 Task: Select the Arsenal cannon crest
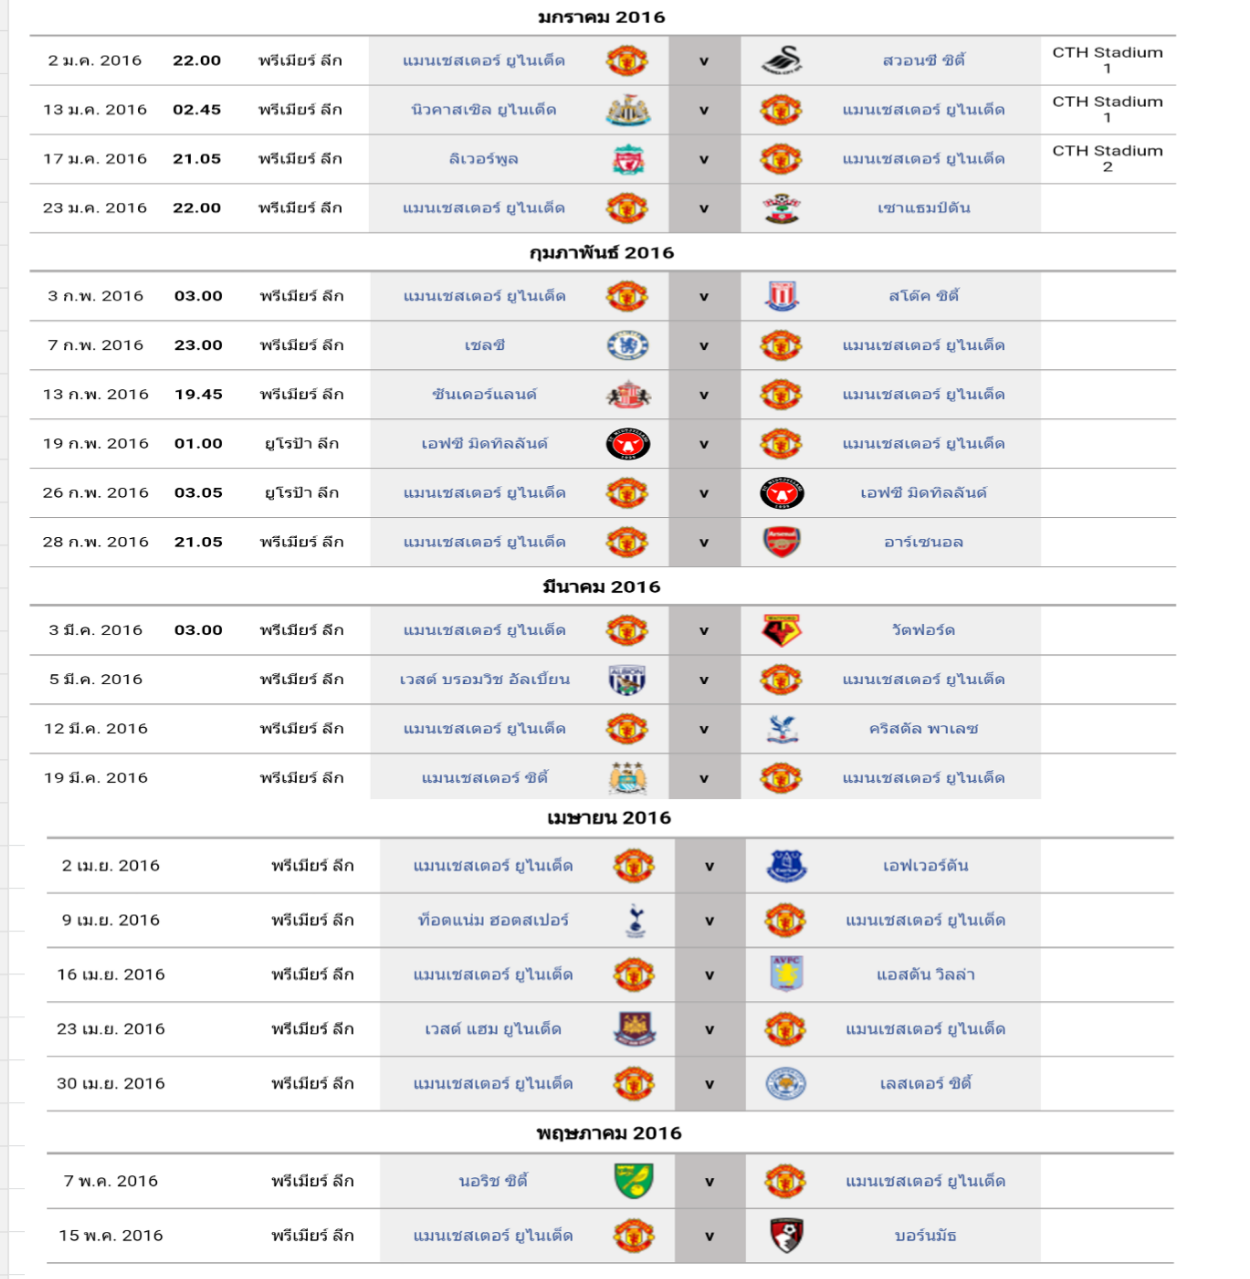tap(781, 542)
